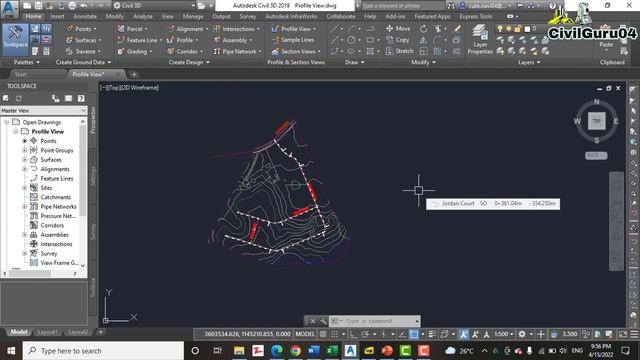Image resolution: width=640 pixels, height=360 pixels.
Task: Toggle snap mode dotted-grid icon
Action: coord(334,334)
